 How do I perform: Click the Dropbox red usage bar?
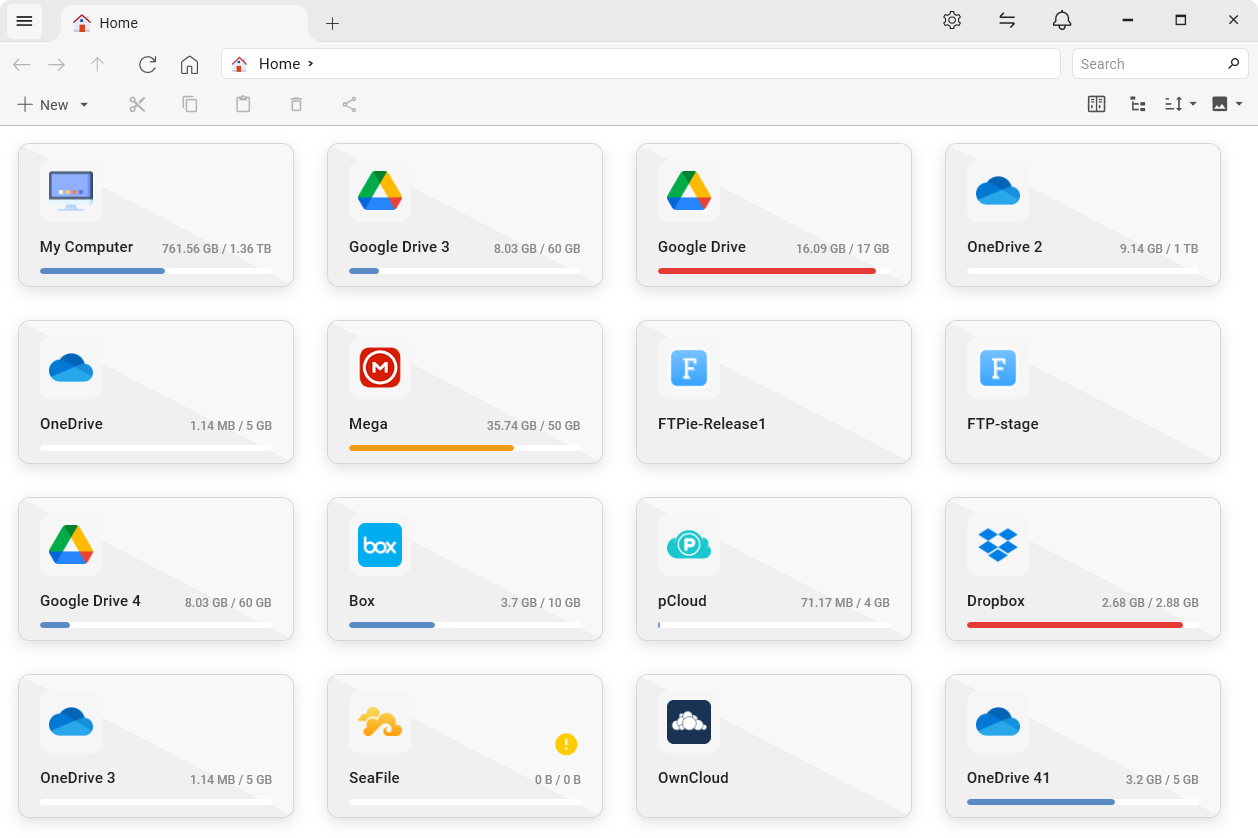tap(1074, 624)
